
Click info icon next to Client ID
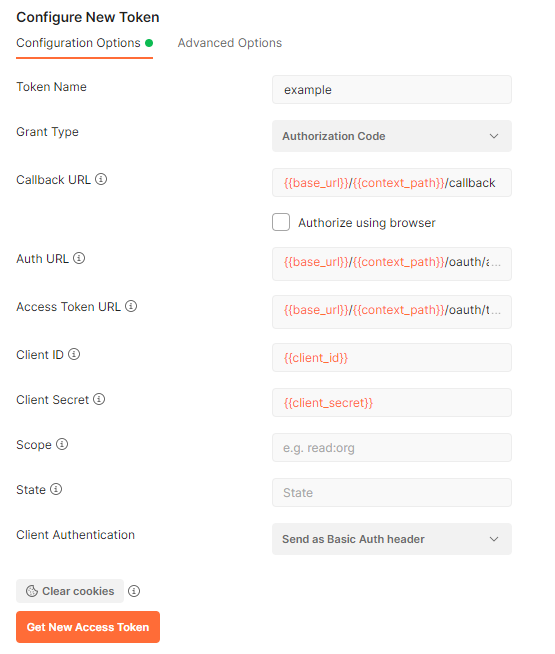(x=74, y=354)
